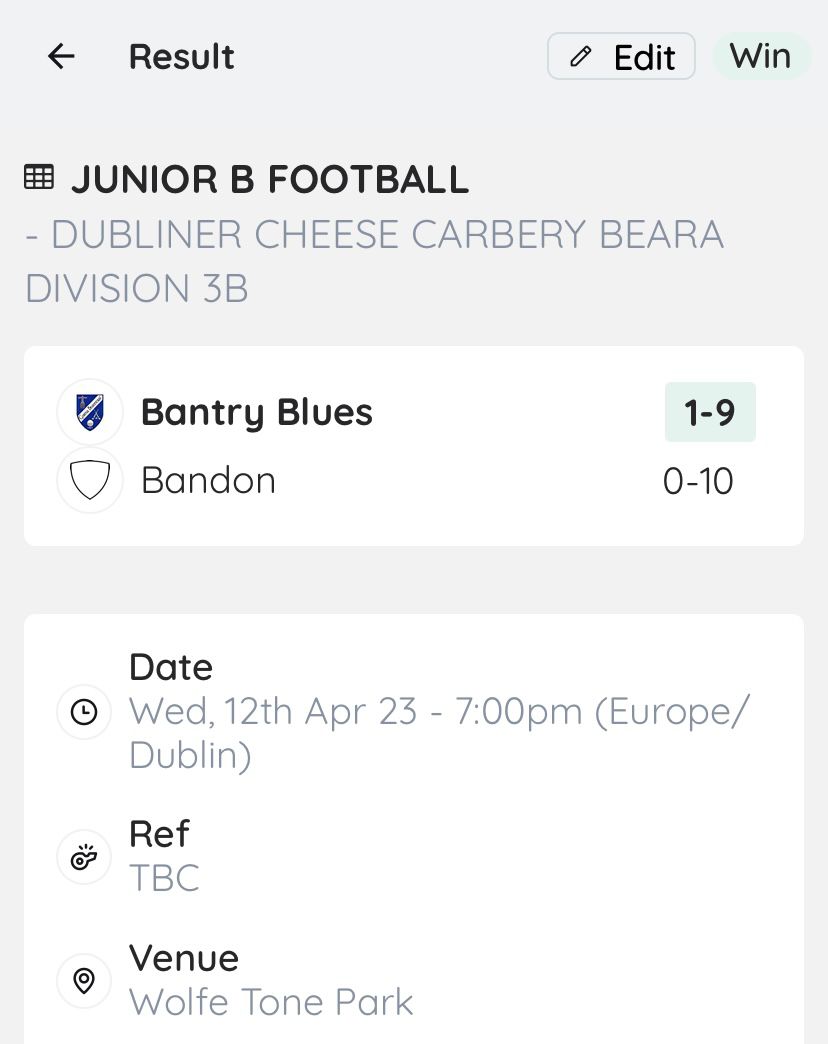Click the table grid icon beside competition
828x1044 pixels.
[x=39, y=178]
